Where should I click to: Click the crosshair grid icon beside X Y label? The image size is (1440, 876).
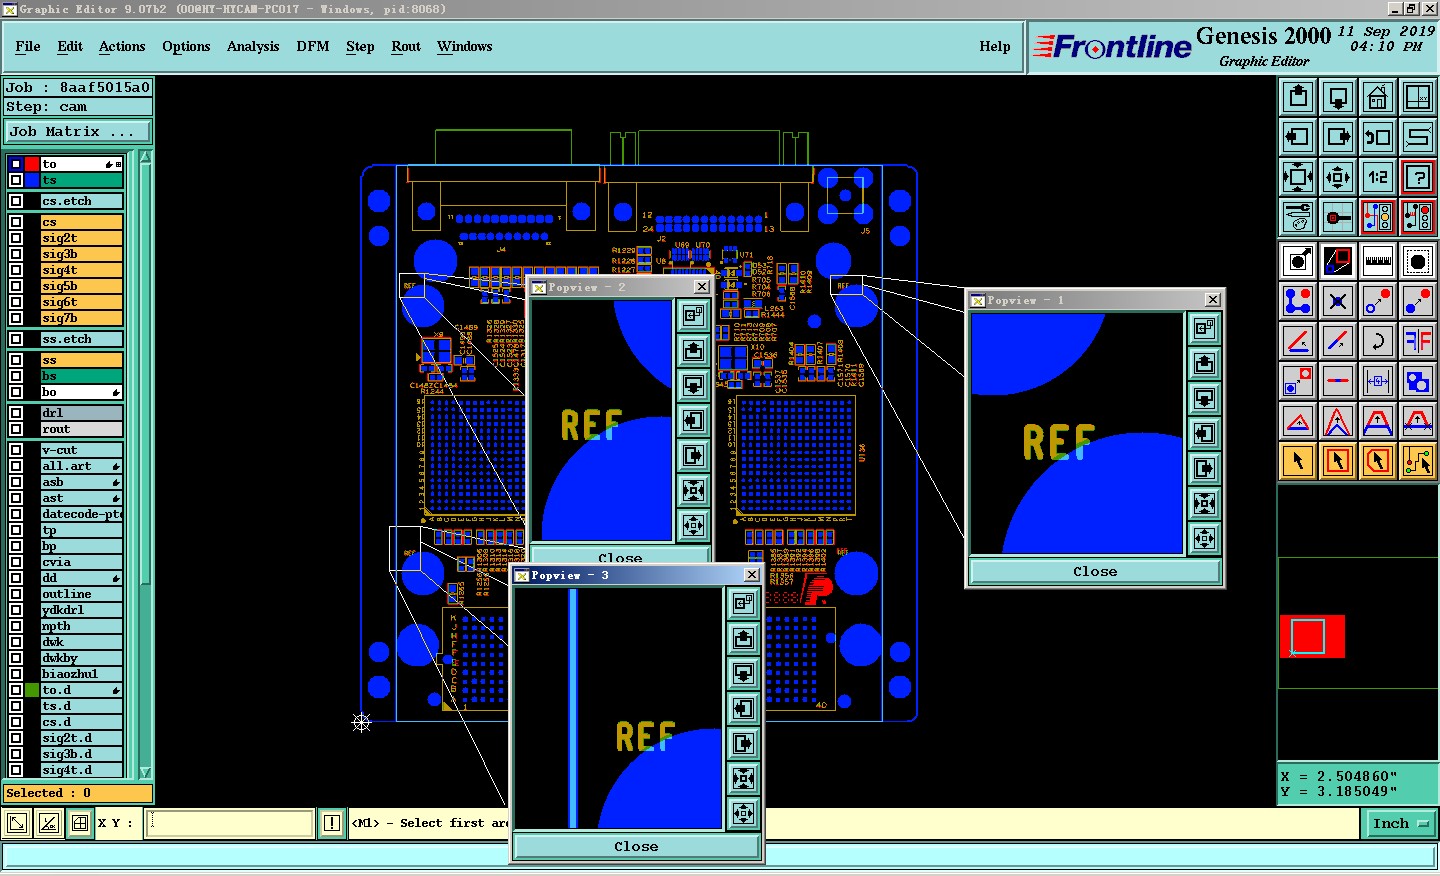80,823
